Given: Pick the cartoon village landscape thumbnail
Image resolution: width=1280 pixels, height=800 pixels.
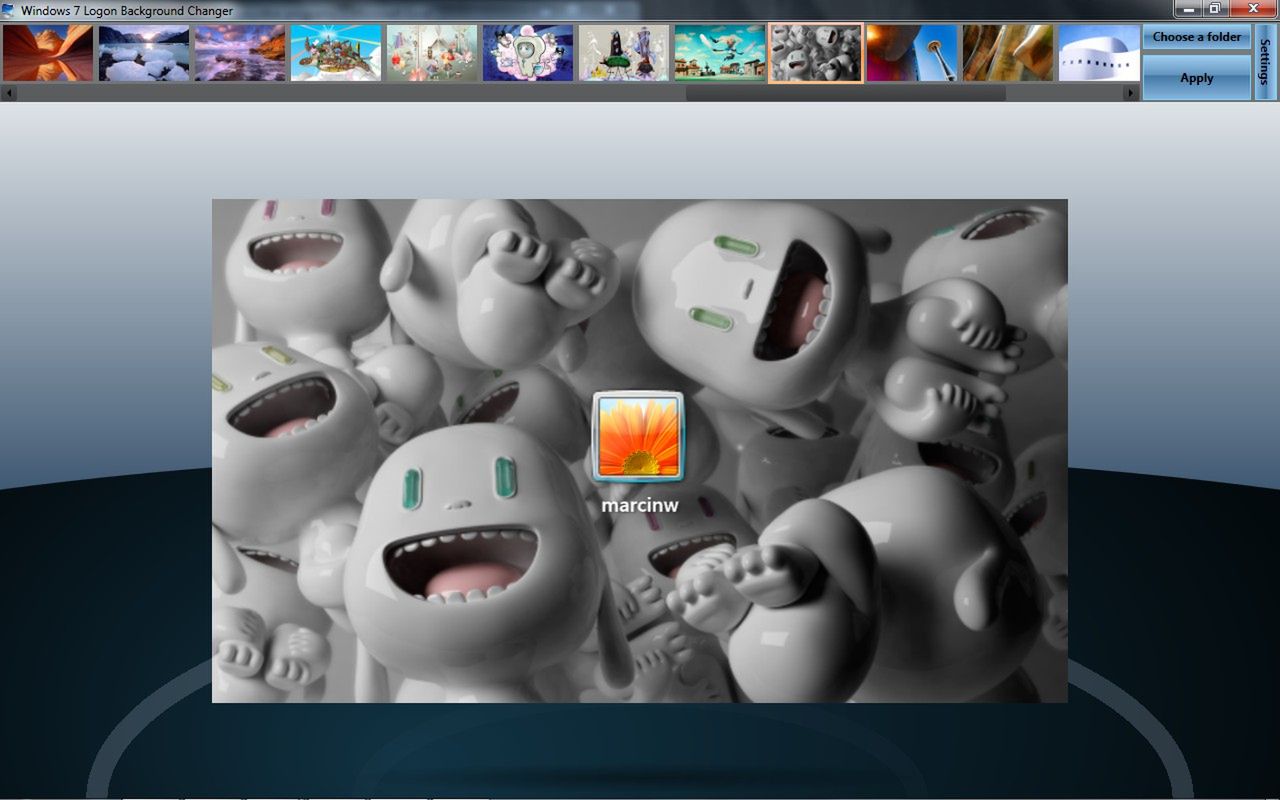Looking at the screenshot, I should pyautogui.click(x=720, y=53).
